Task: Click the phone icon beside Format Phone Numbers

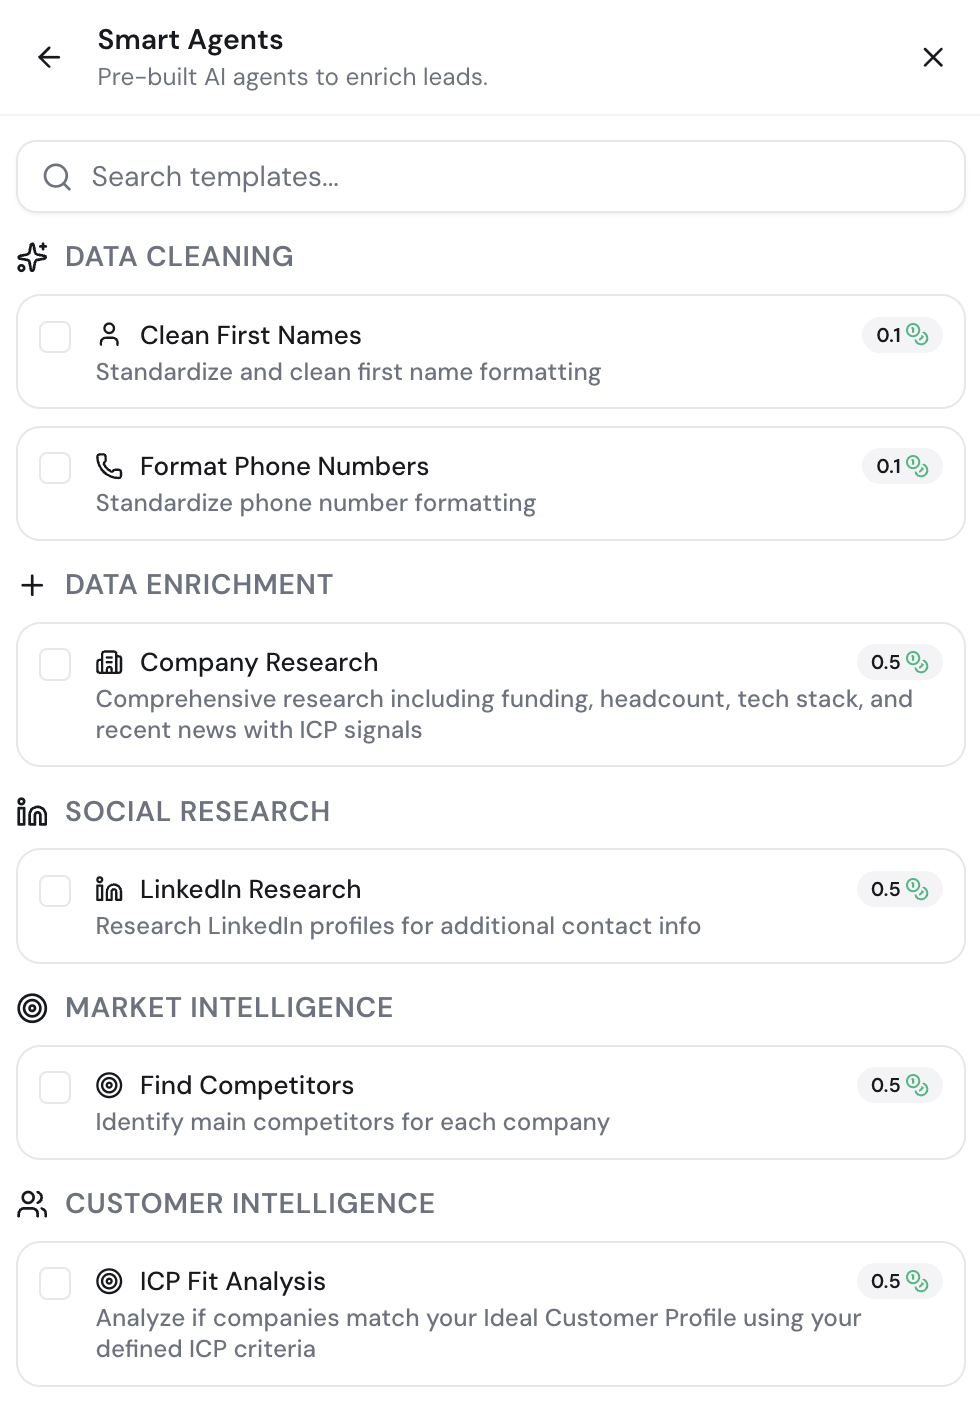Action: [109, 466]
